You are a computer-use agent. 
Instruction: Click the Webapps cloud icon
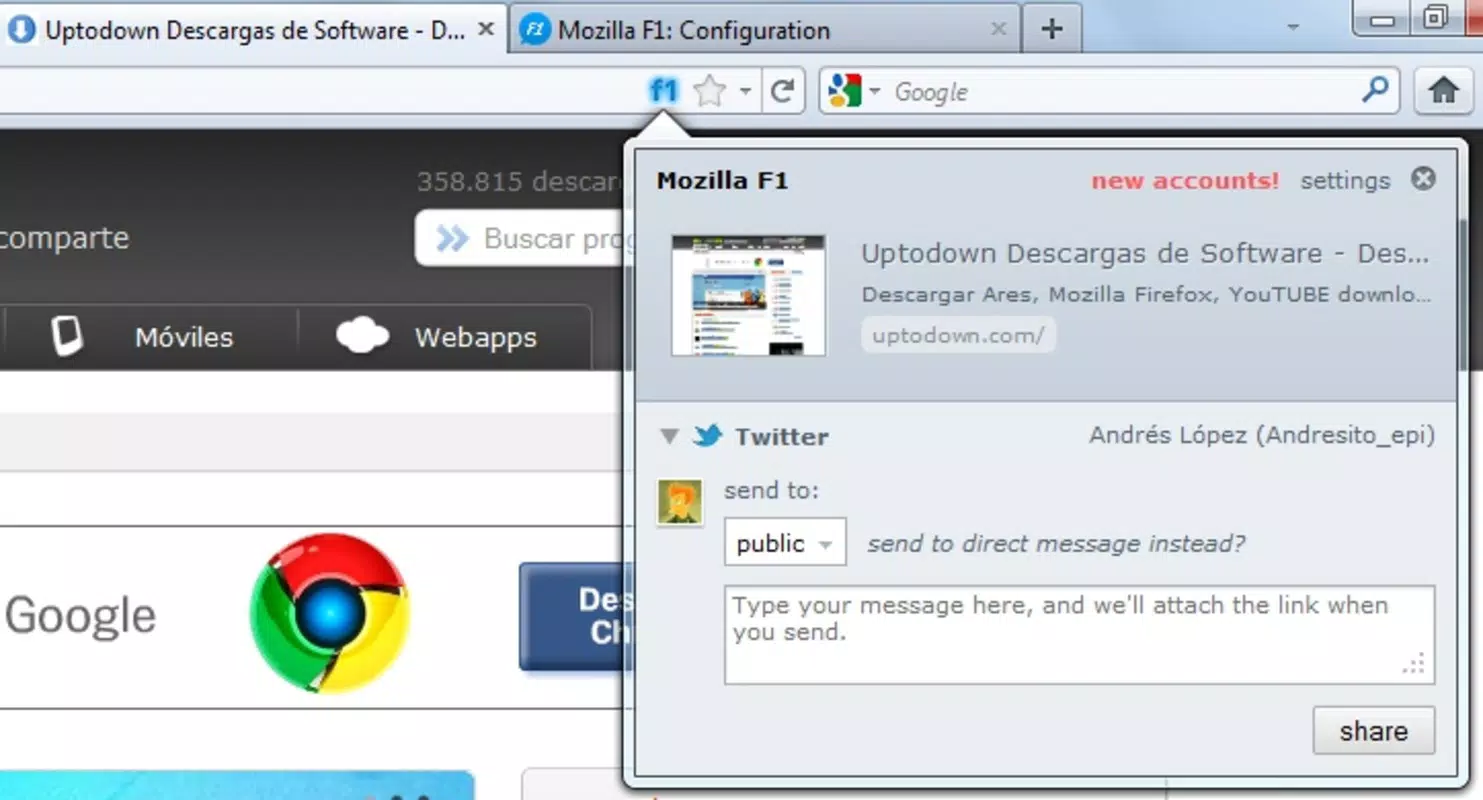[x=362, y=336]
